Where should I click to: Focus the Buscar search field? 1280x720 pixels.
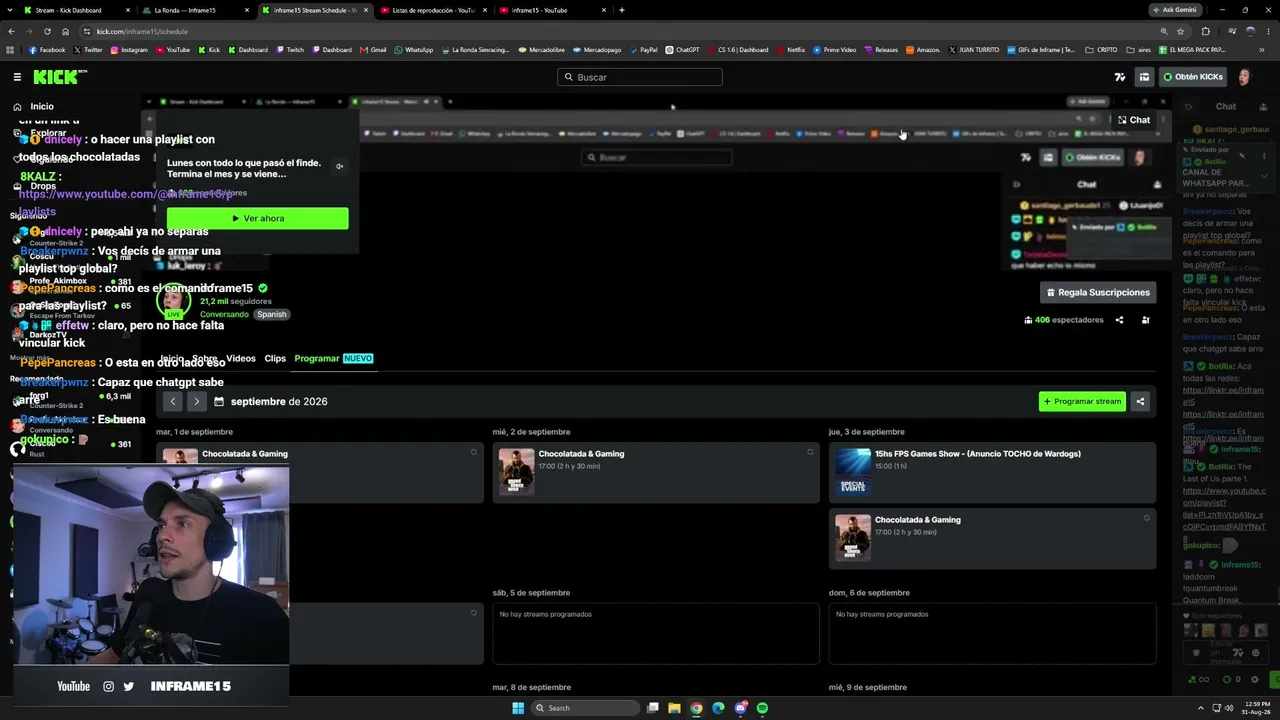[640, 77]
